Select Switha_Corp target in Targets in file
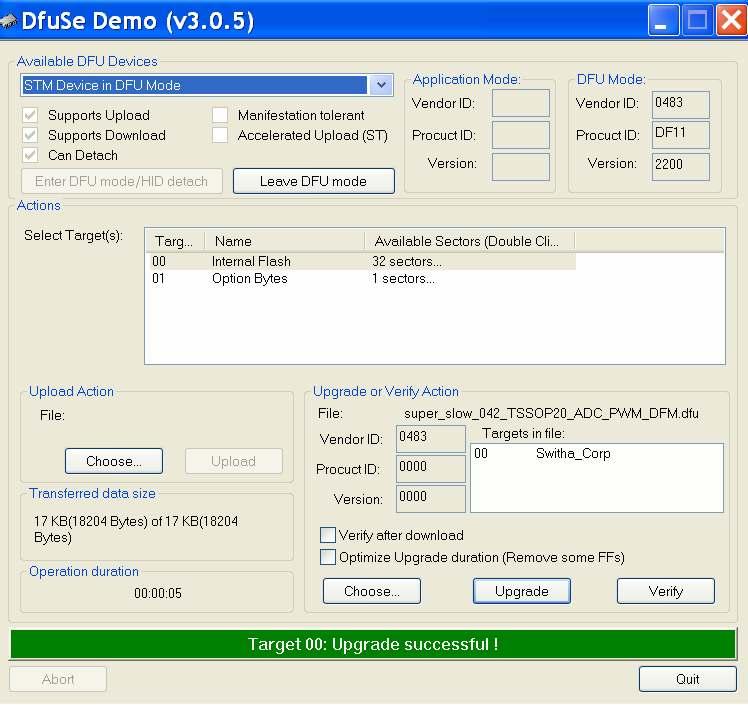Image resolution: width=748 pixels, height=705 pixels. [x=573, y=453]
